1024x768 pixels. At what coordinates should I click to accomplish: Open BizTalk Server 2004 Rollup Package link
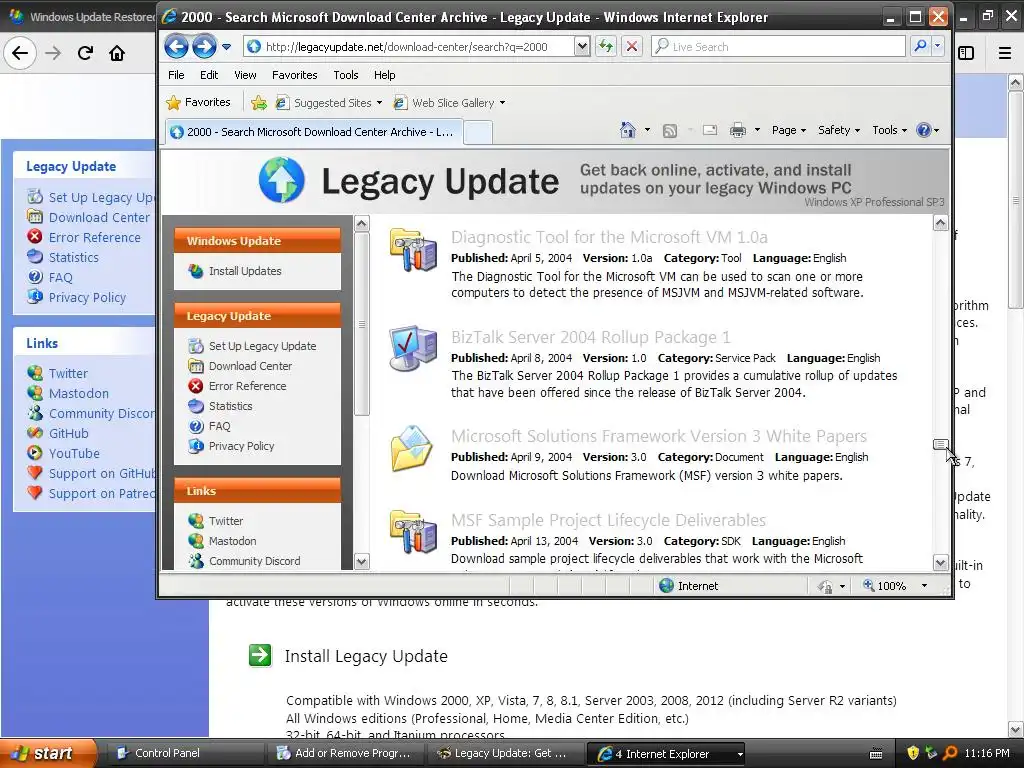(590, 337)
